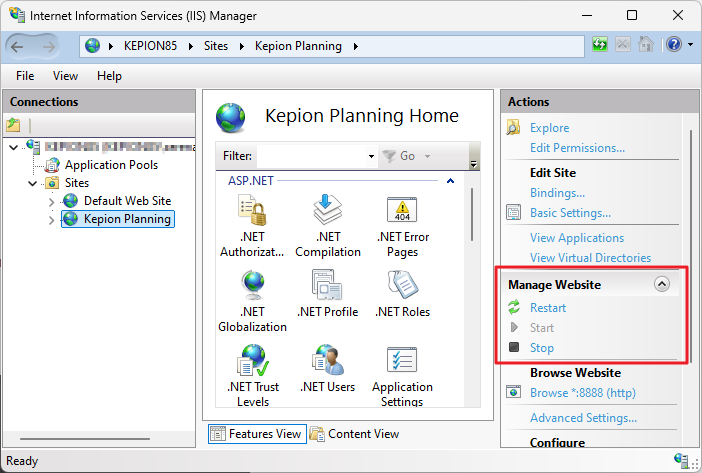Screen dimensions: 702x473
Task: Open the View menu
Action: coord(65,76)
